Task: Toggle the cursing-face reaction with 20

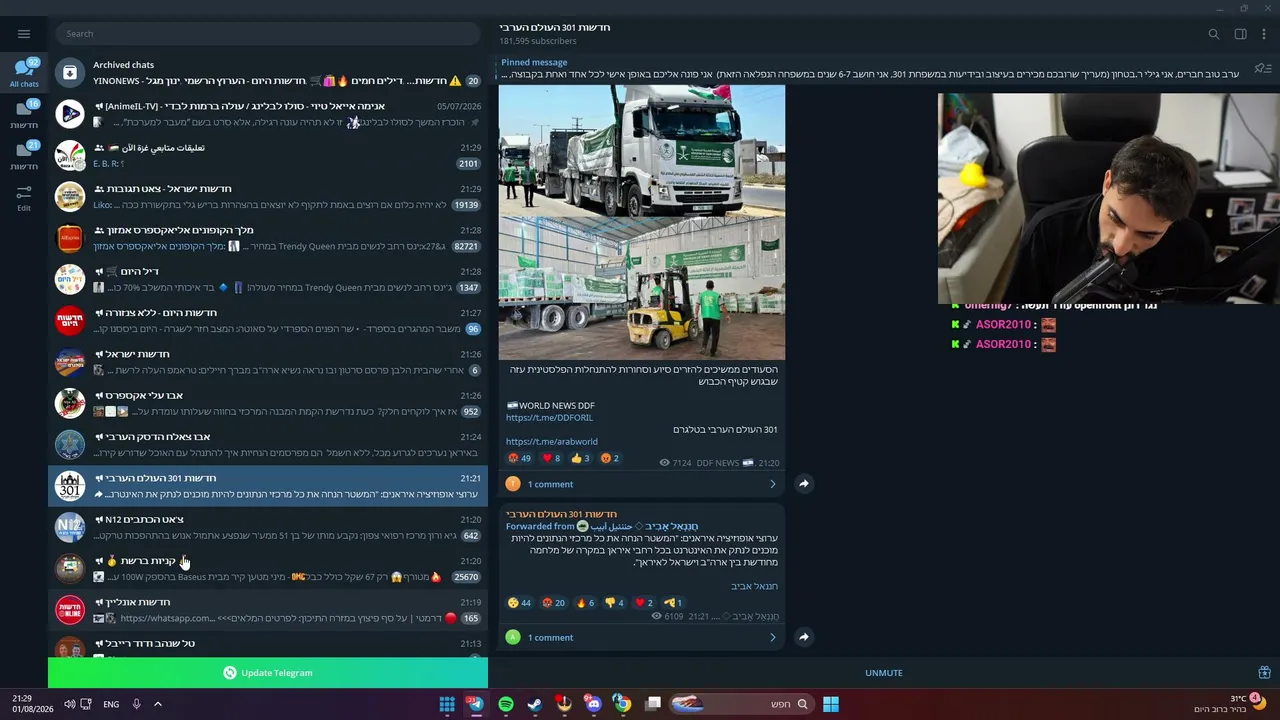Action: (553, 603)
